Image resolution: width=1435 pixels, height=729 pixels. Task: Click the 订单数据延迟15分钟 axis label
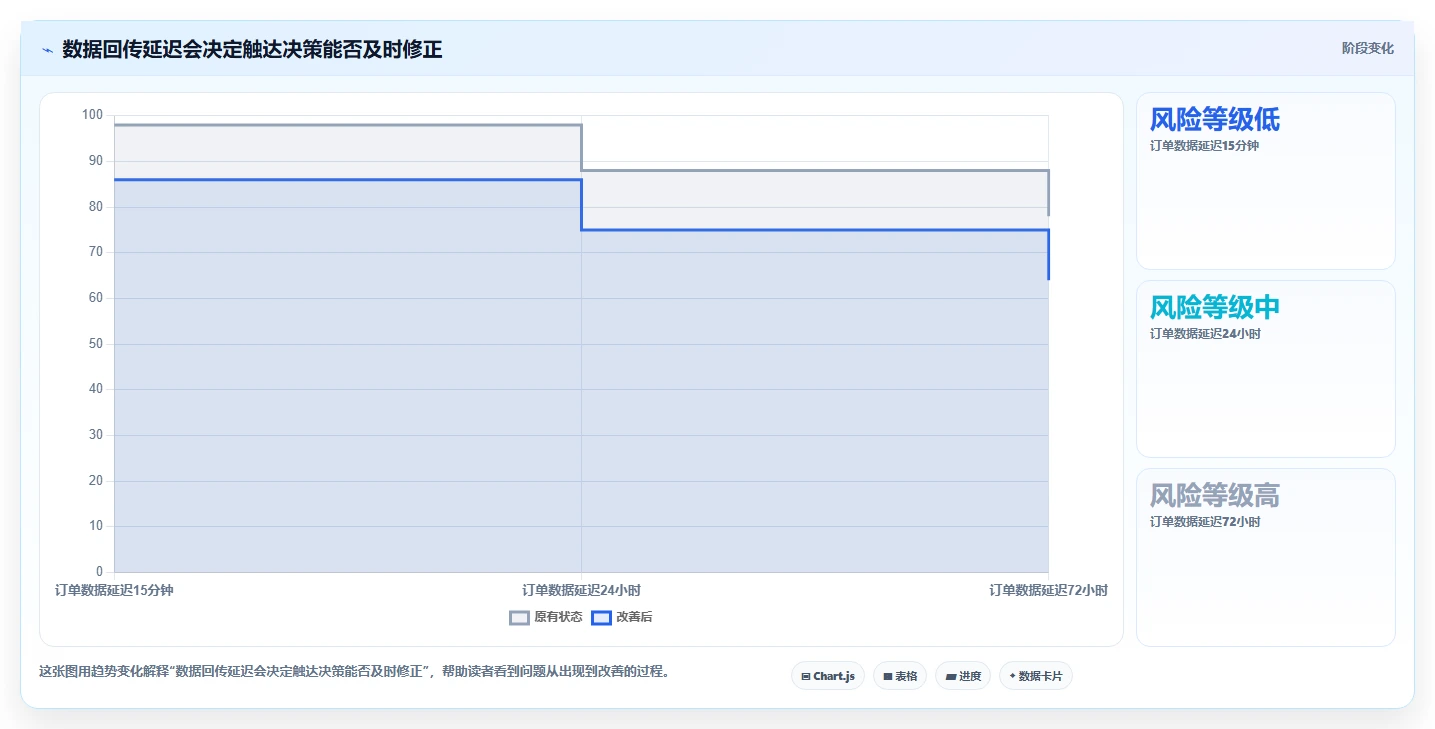(x=114, y=590)
